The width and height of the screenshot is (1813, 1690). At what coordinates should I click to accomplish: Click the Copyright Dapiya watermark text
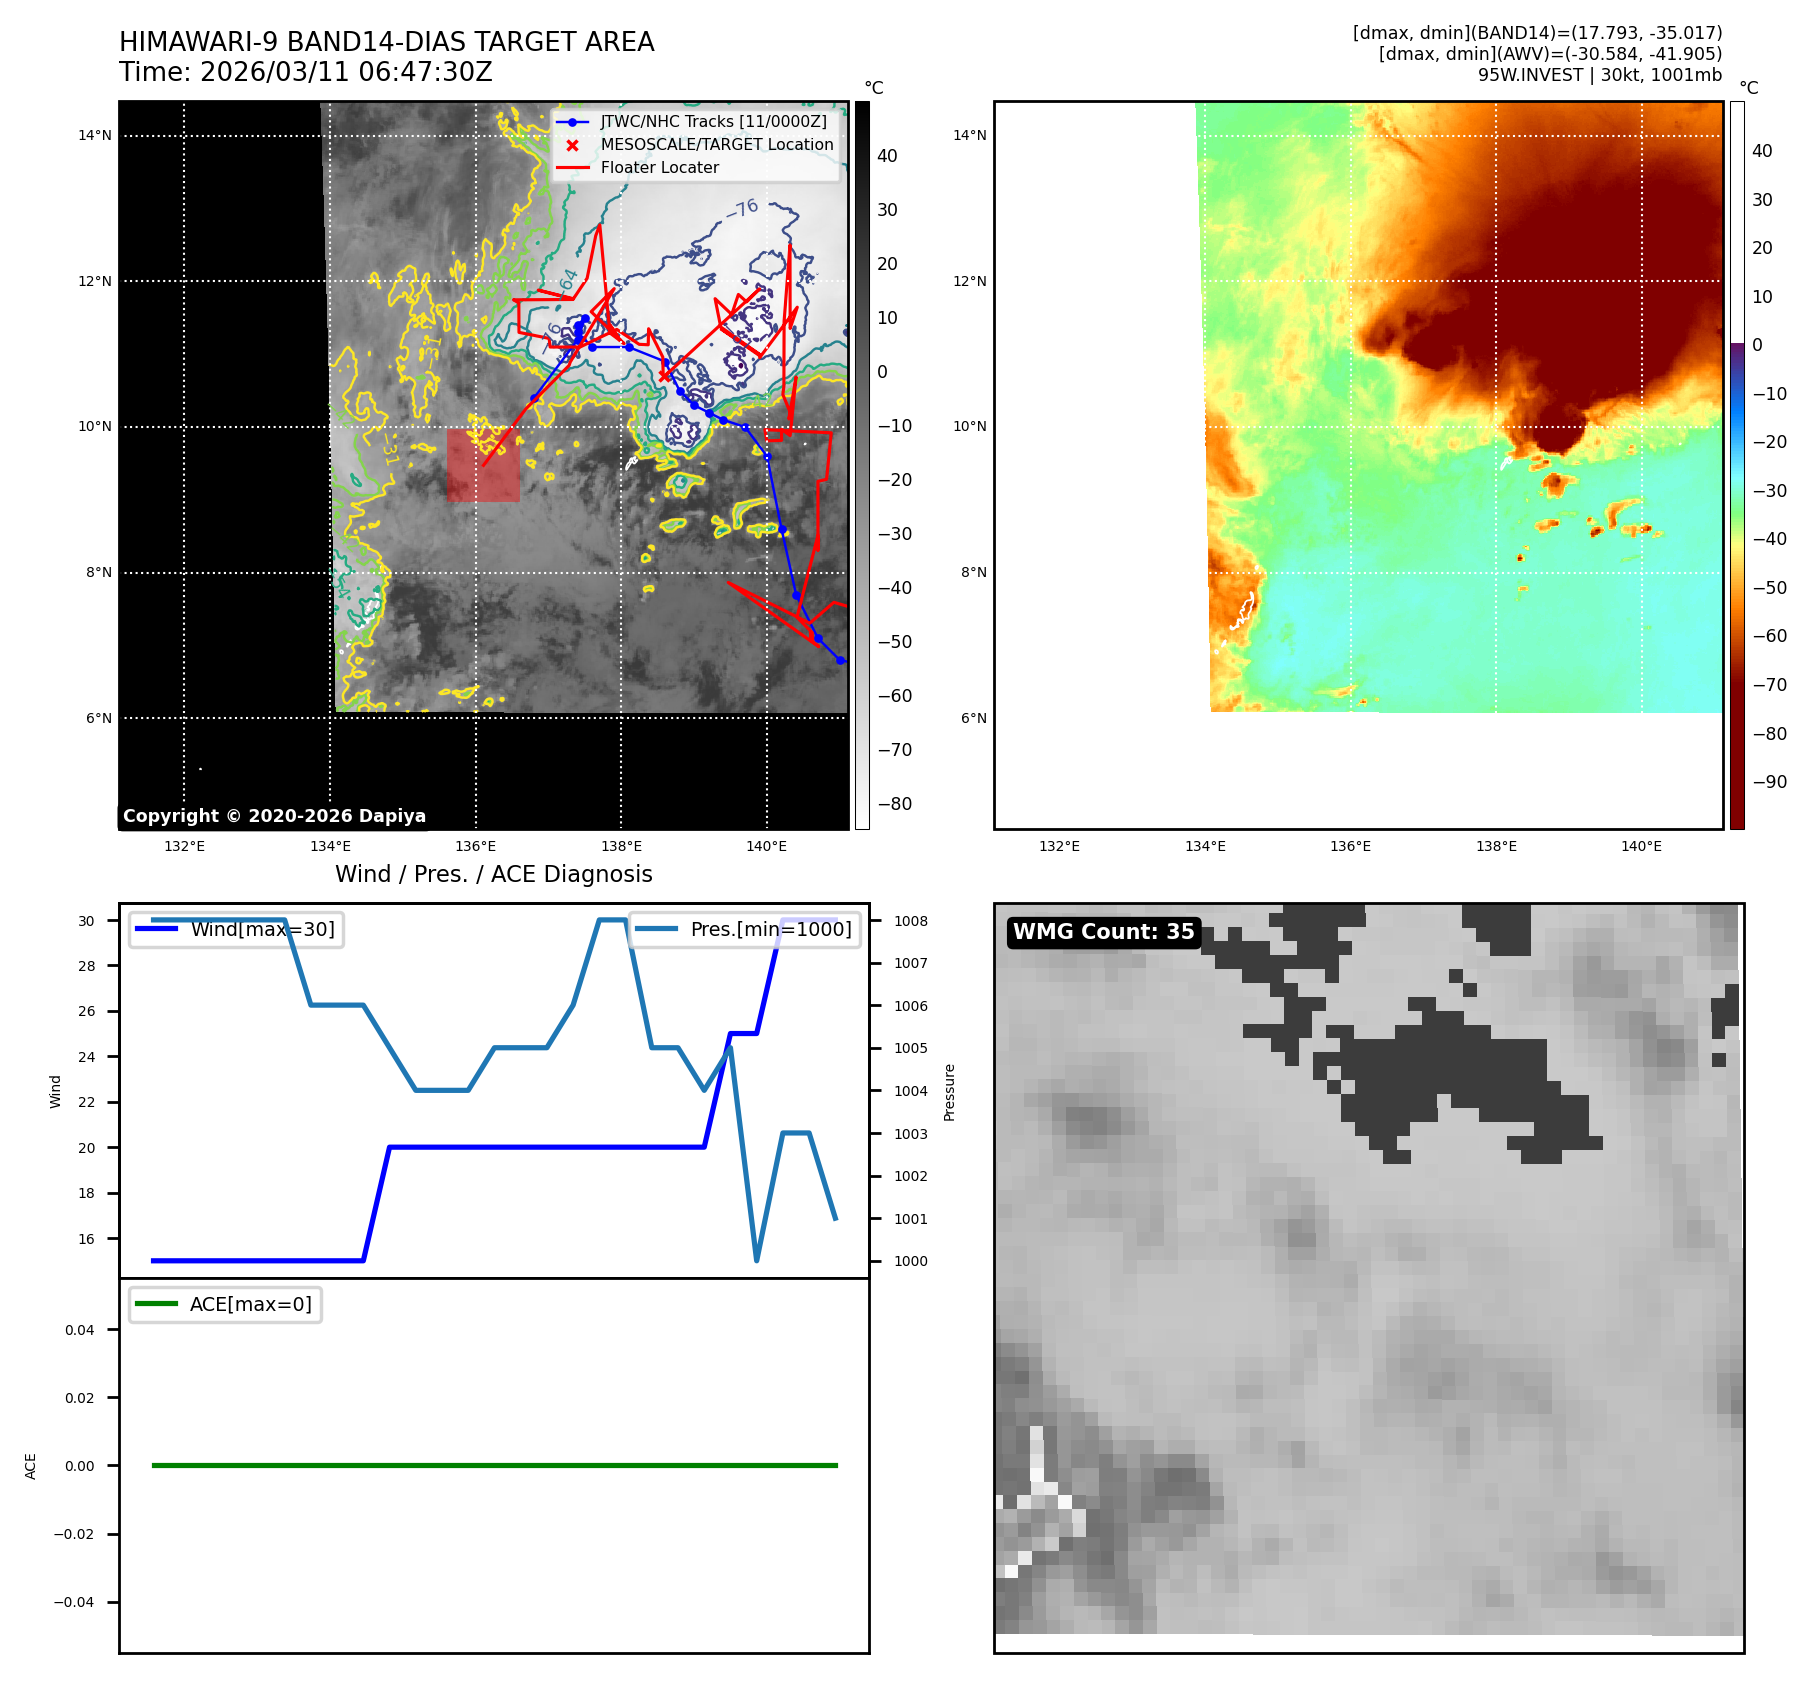click(274, 816)
